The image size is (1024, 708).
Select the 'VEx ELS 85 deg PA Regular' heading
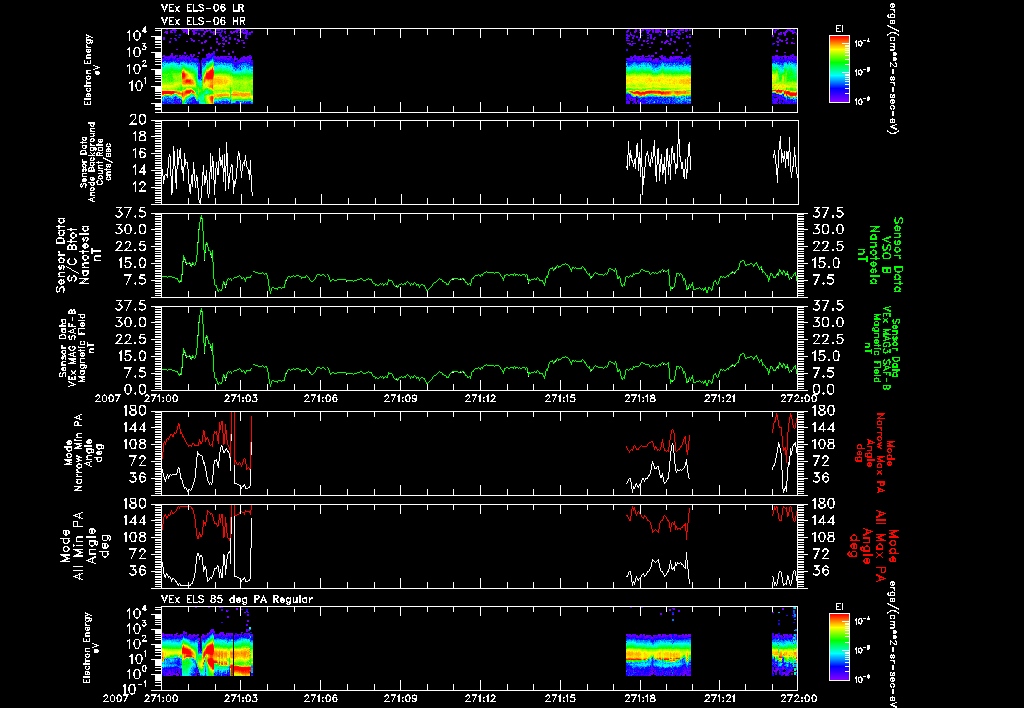(237, 599)
